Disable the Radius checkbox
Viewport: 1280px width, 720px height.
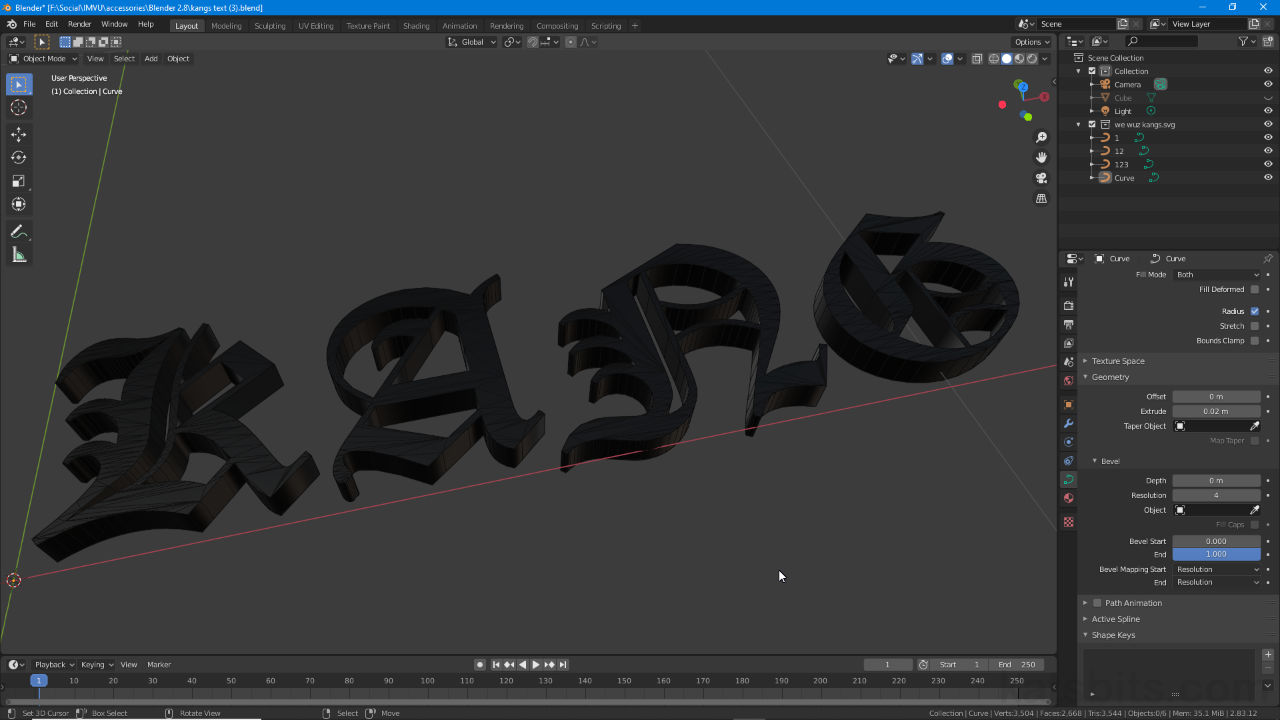[1255, 311]
